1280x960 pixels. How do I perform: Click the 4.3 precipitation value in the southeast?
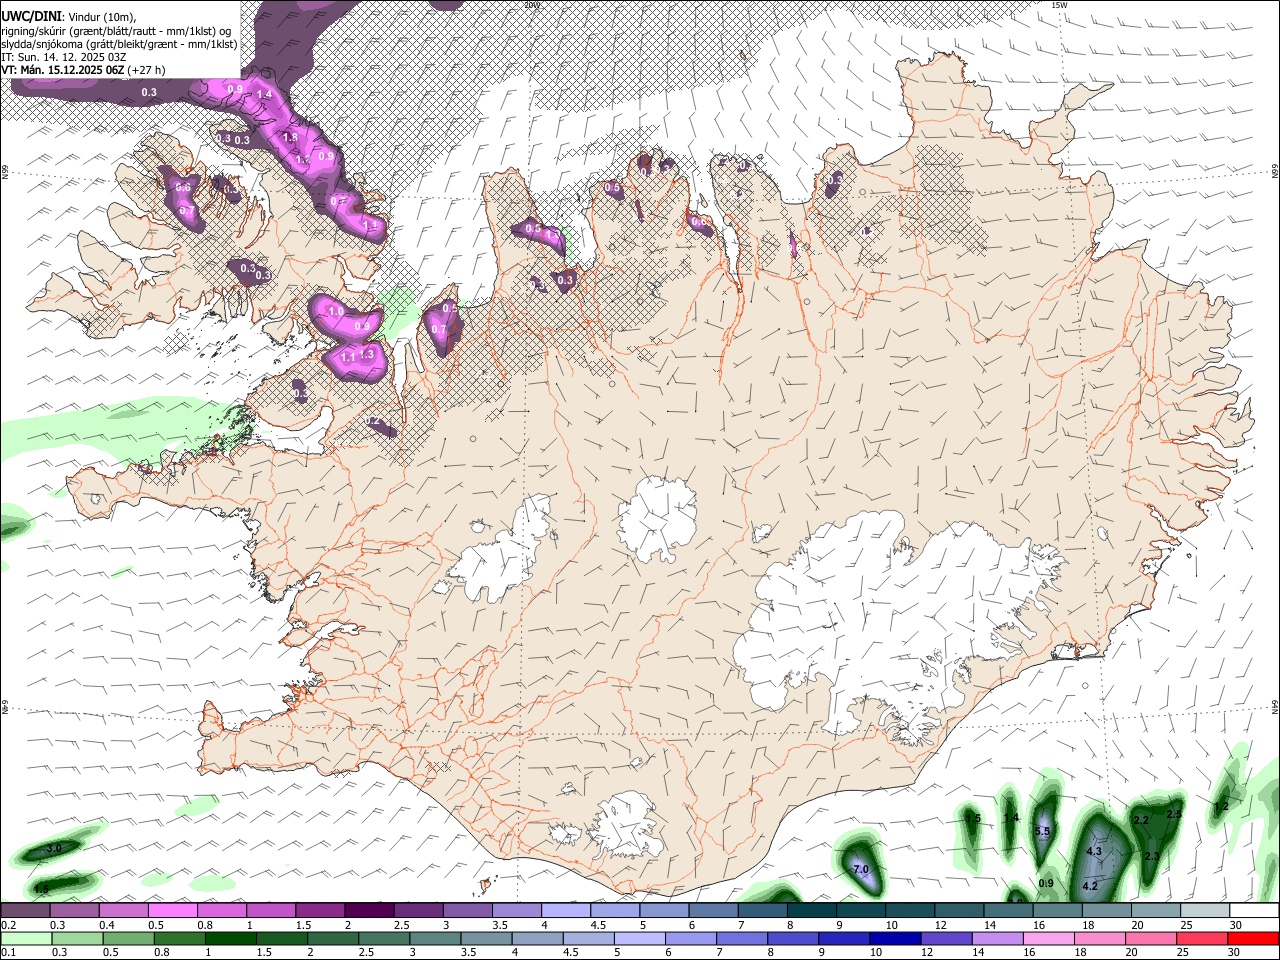pyautogui.click(x=1094, y=851)
